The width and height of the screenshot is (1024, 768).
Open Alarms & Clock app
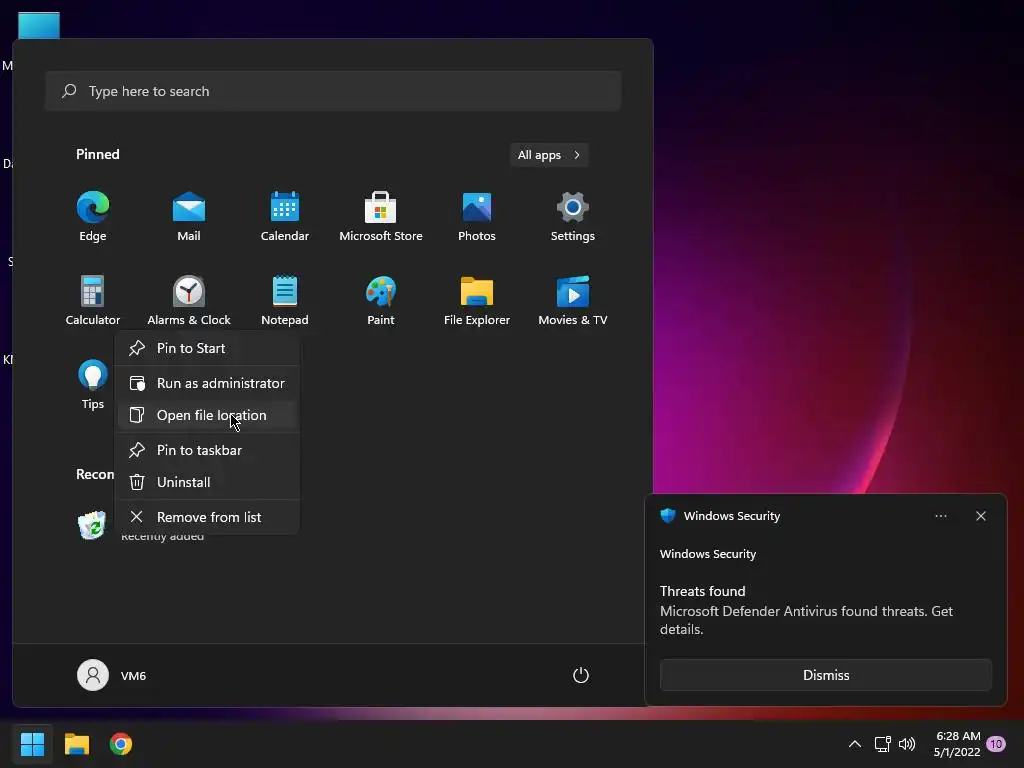[x=189, y=300]
